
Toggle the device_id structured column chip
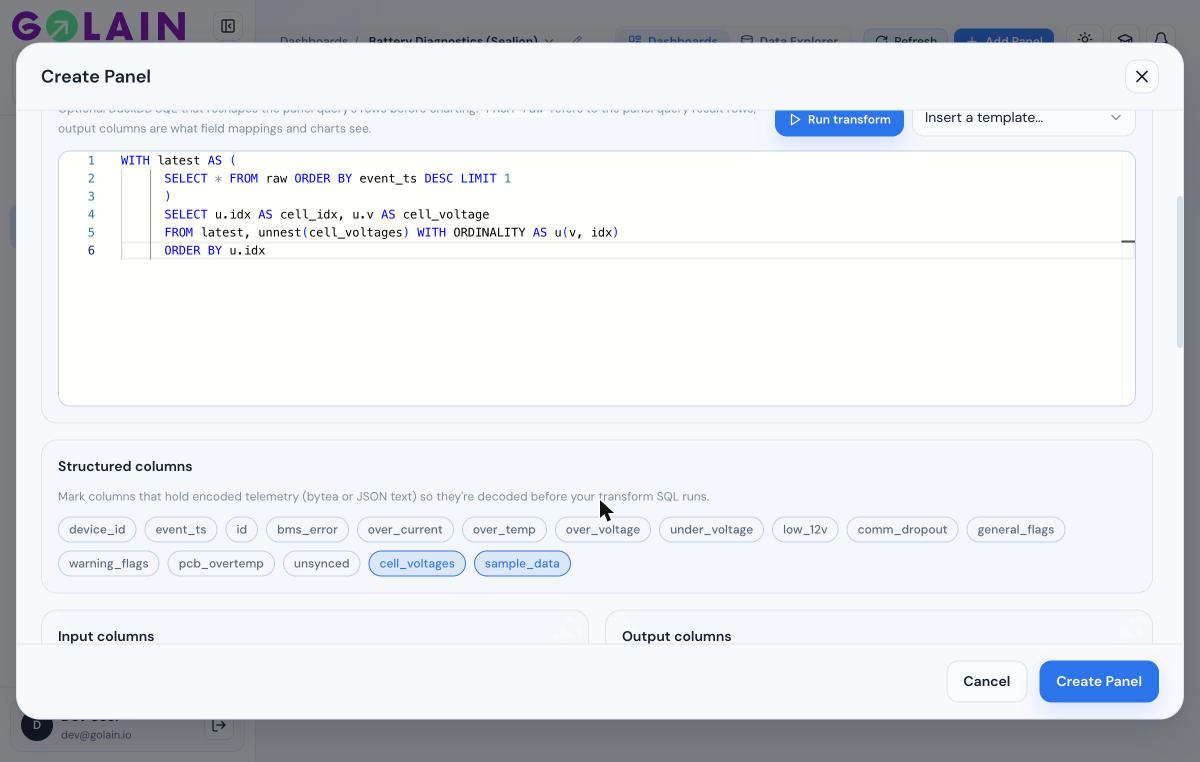97,529
